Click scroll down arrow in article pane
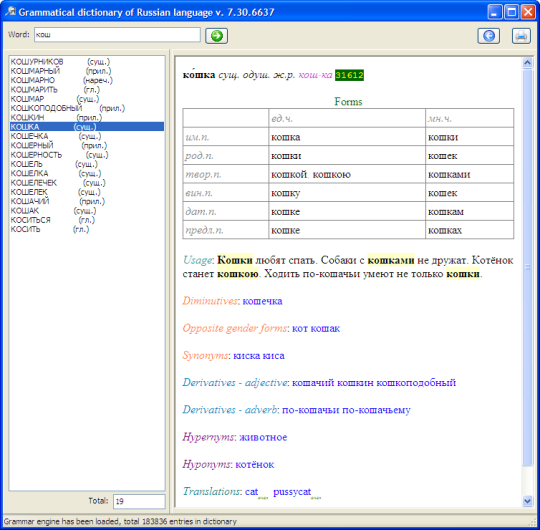The image size is (540, 530). [527, 501]
